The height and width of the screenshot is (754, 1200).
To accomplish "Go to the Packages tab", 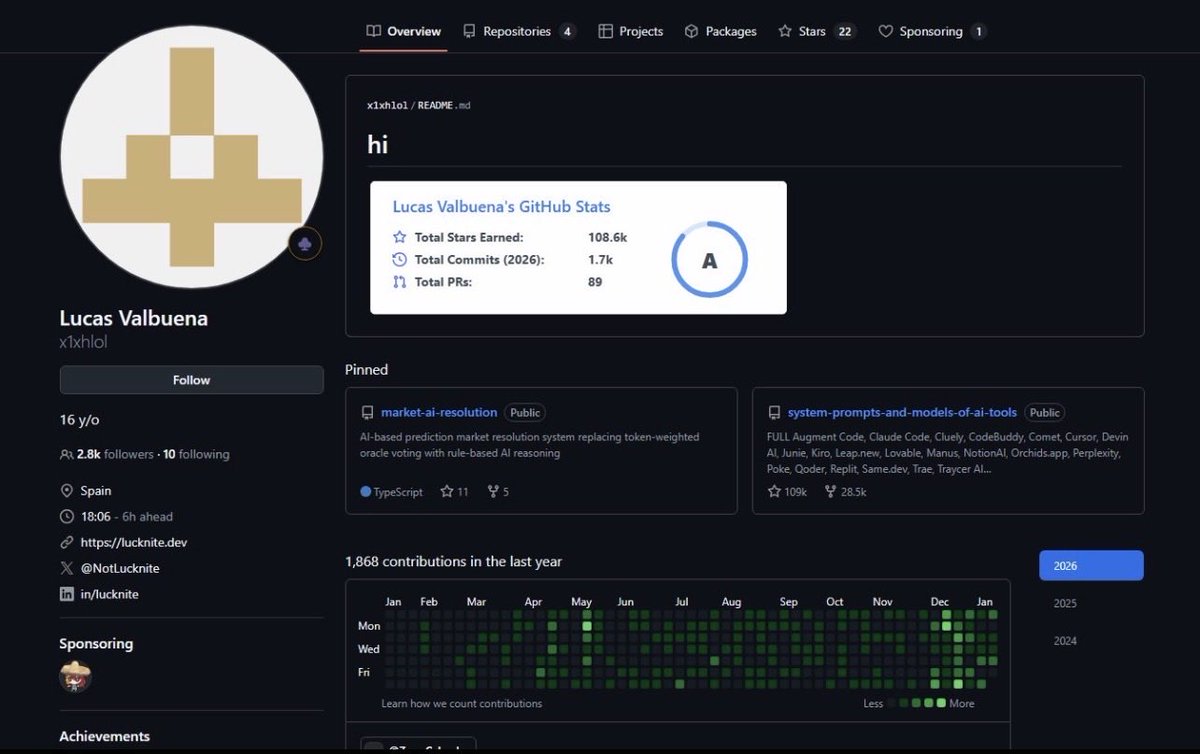I will click(x=720, y=31).
